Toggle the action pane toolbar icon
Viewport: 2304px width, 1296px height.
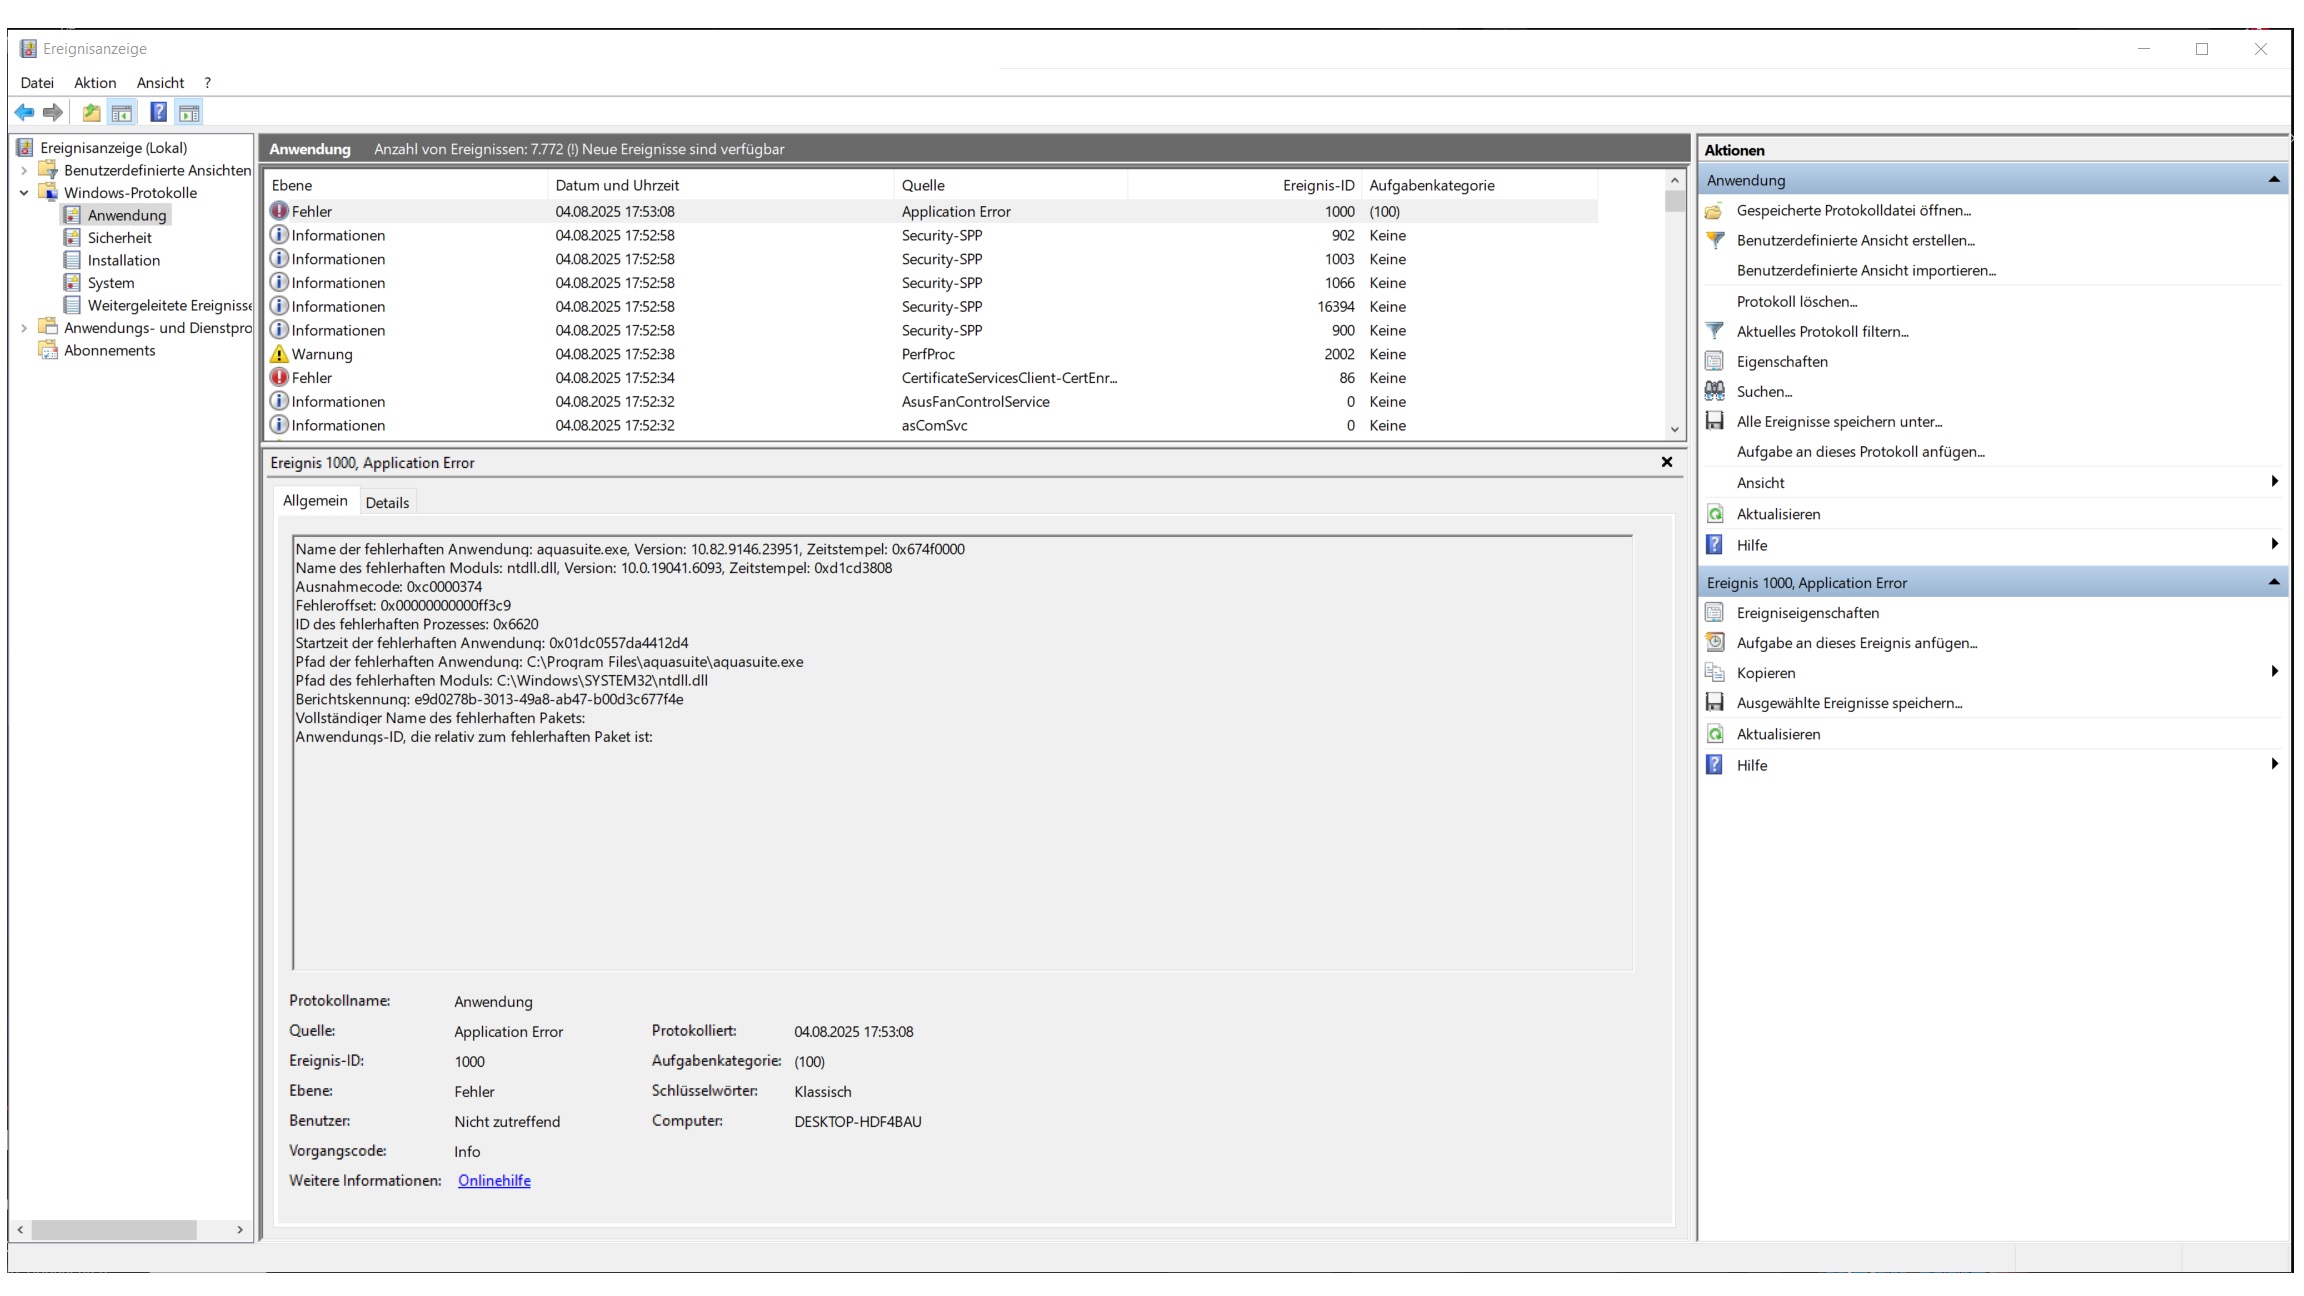pyautogui.click(x=189, y=113)
